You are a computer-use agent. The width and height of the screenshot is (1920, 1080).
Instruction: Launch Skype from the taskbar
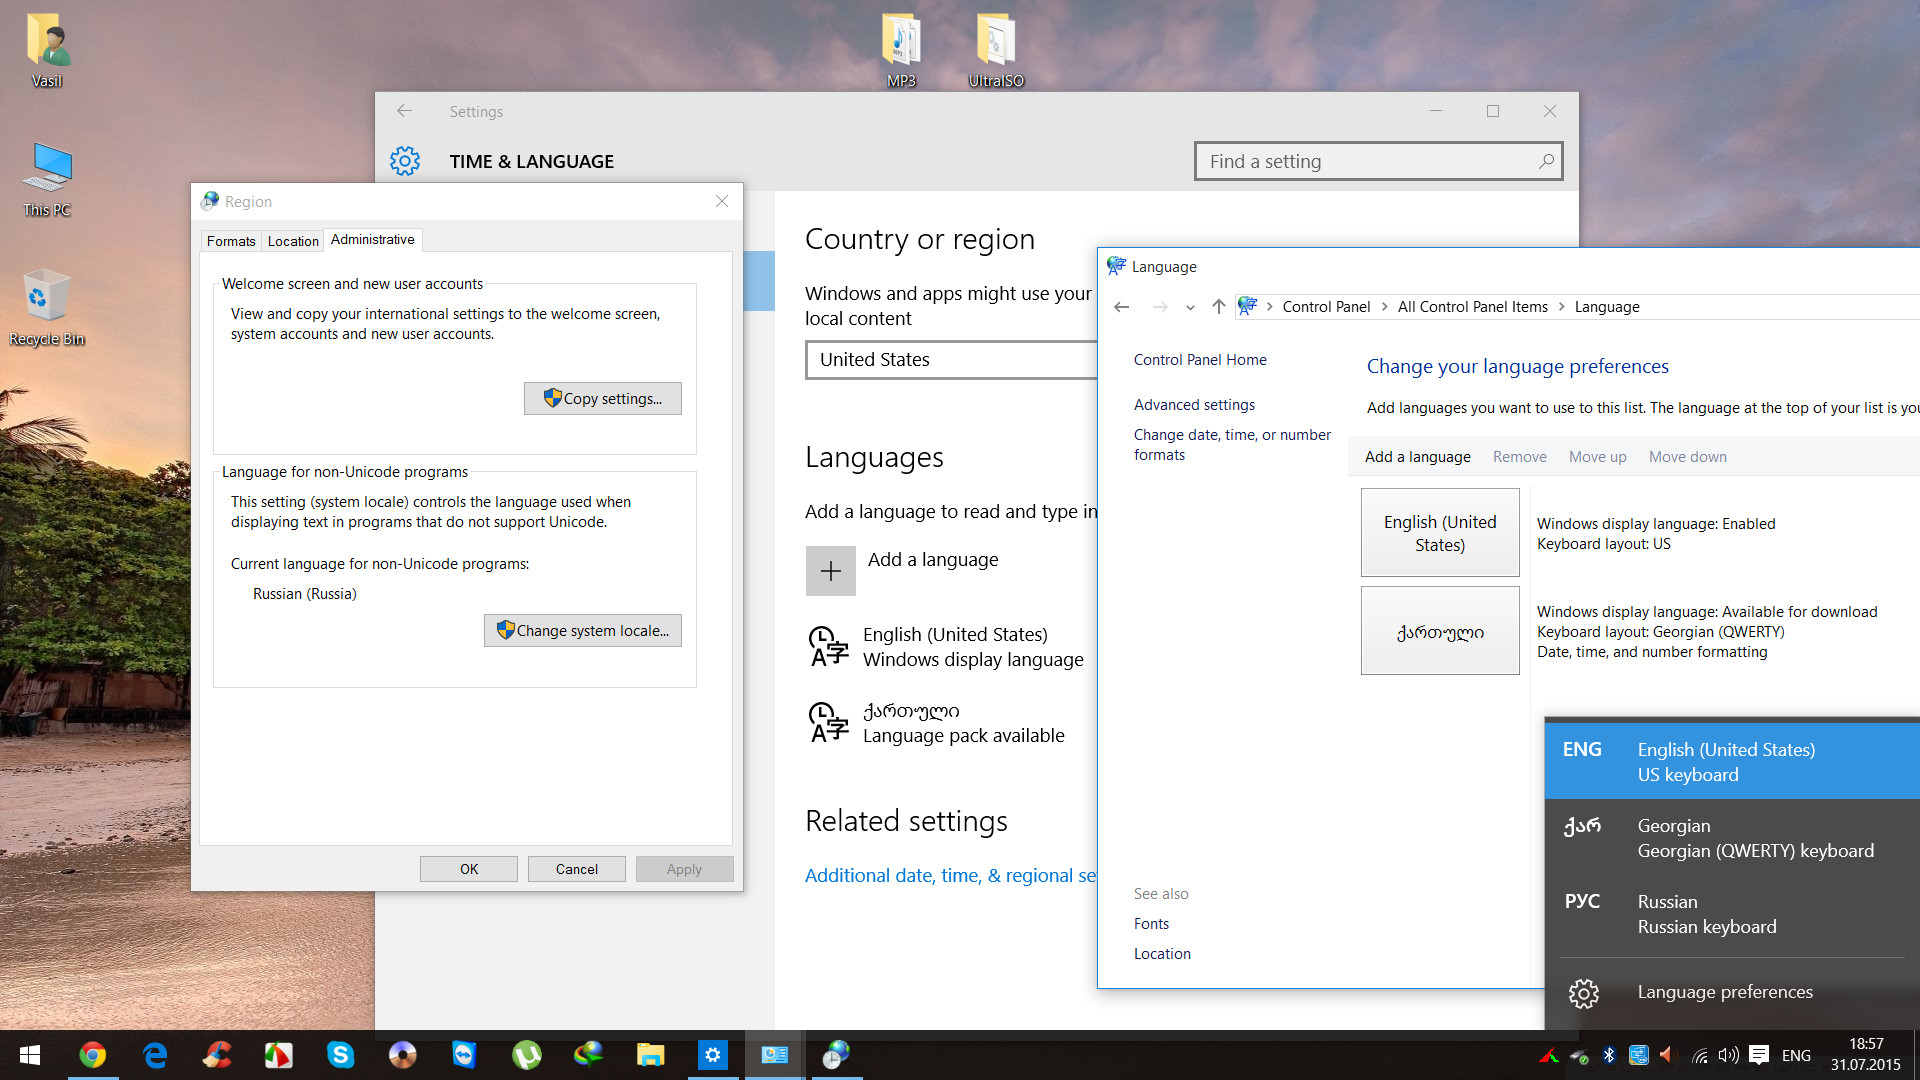click(340, 1055)
